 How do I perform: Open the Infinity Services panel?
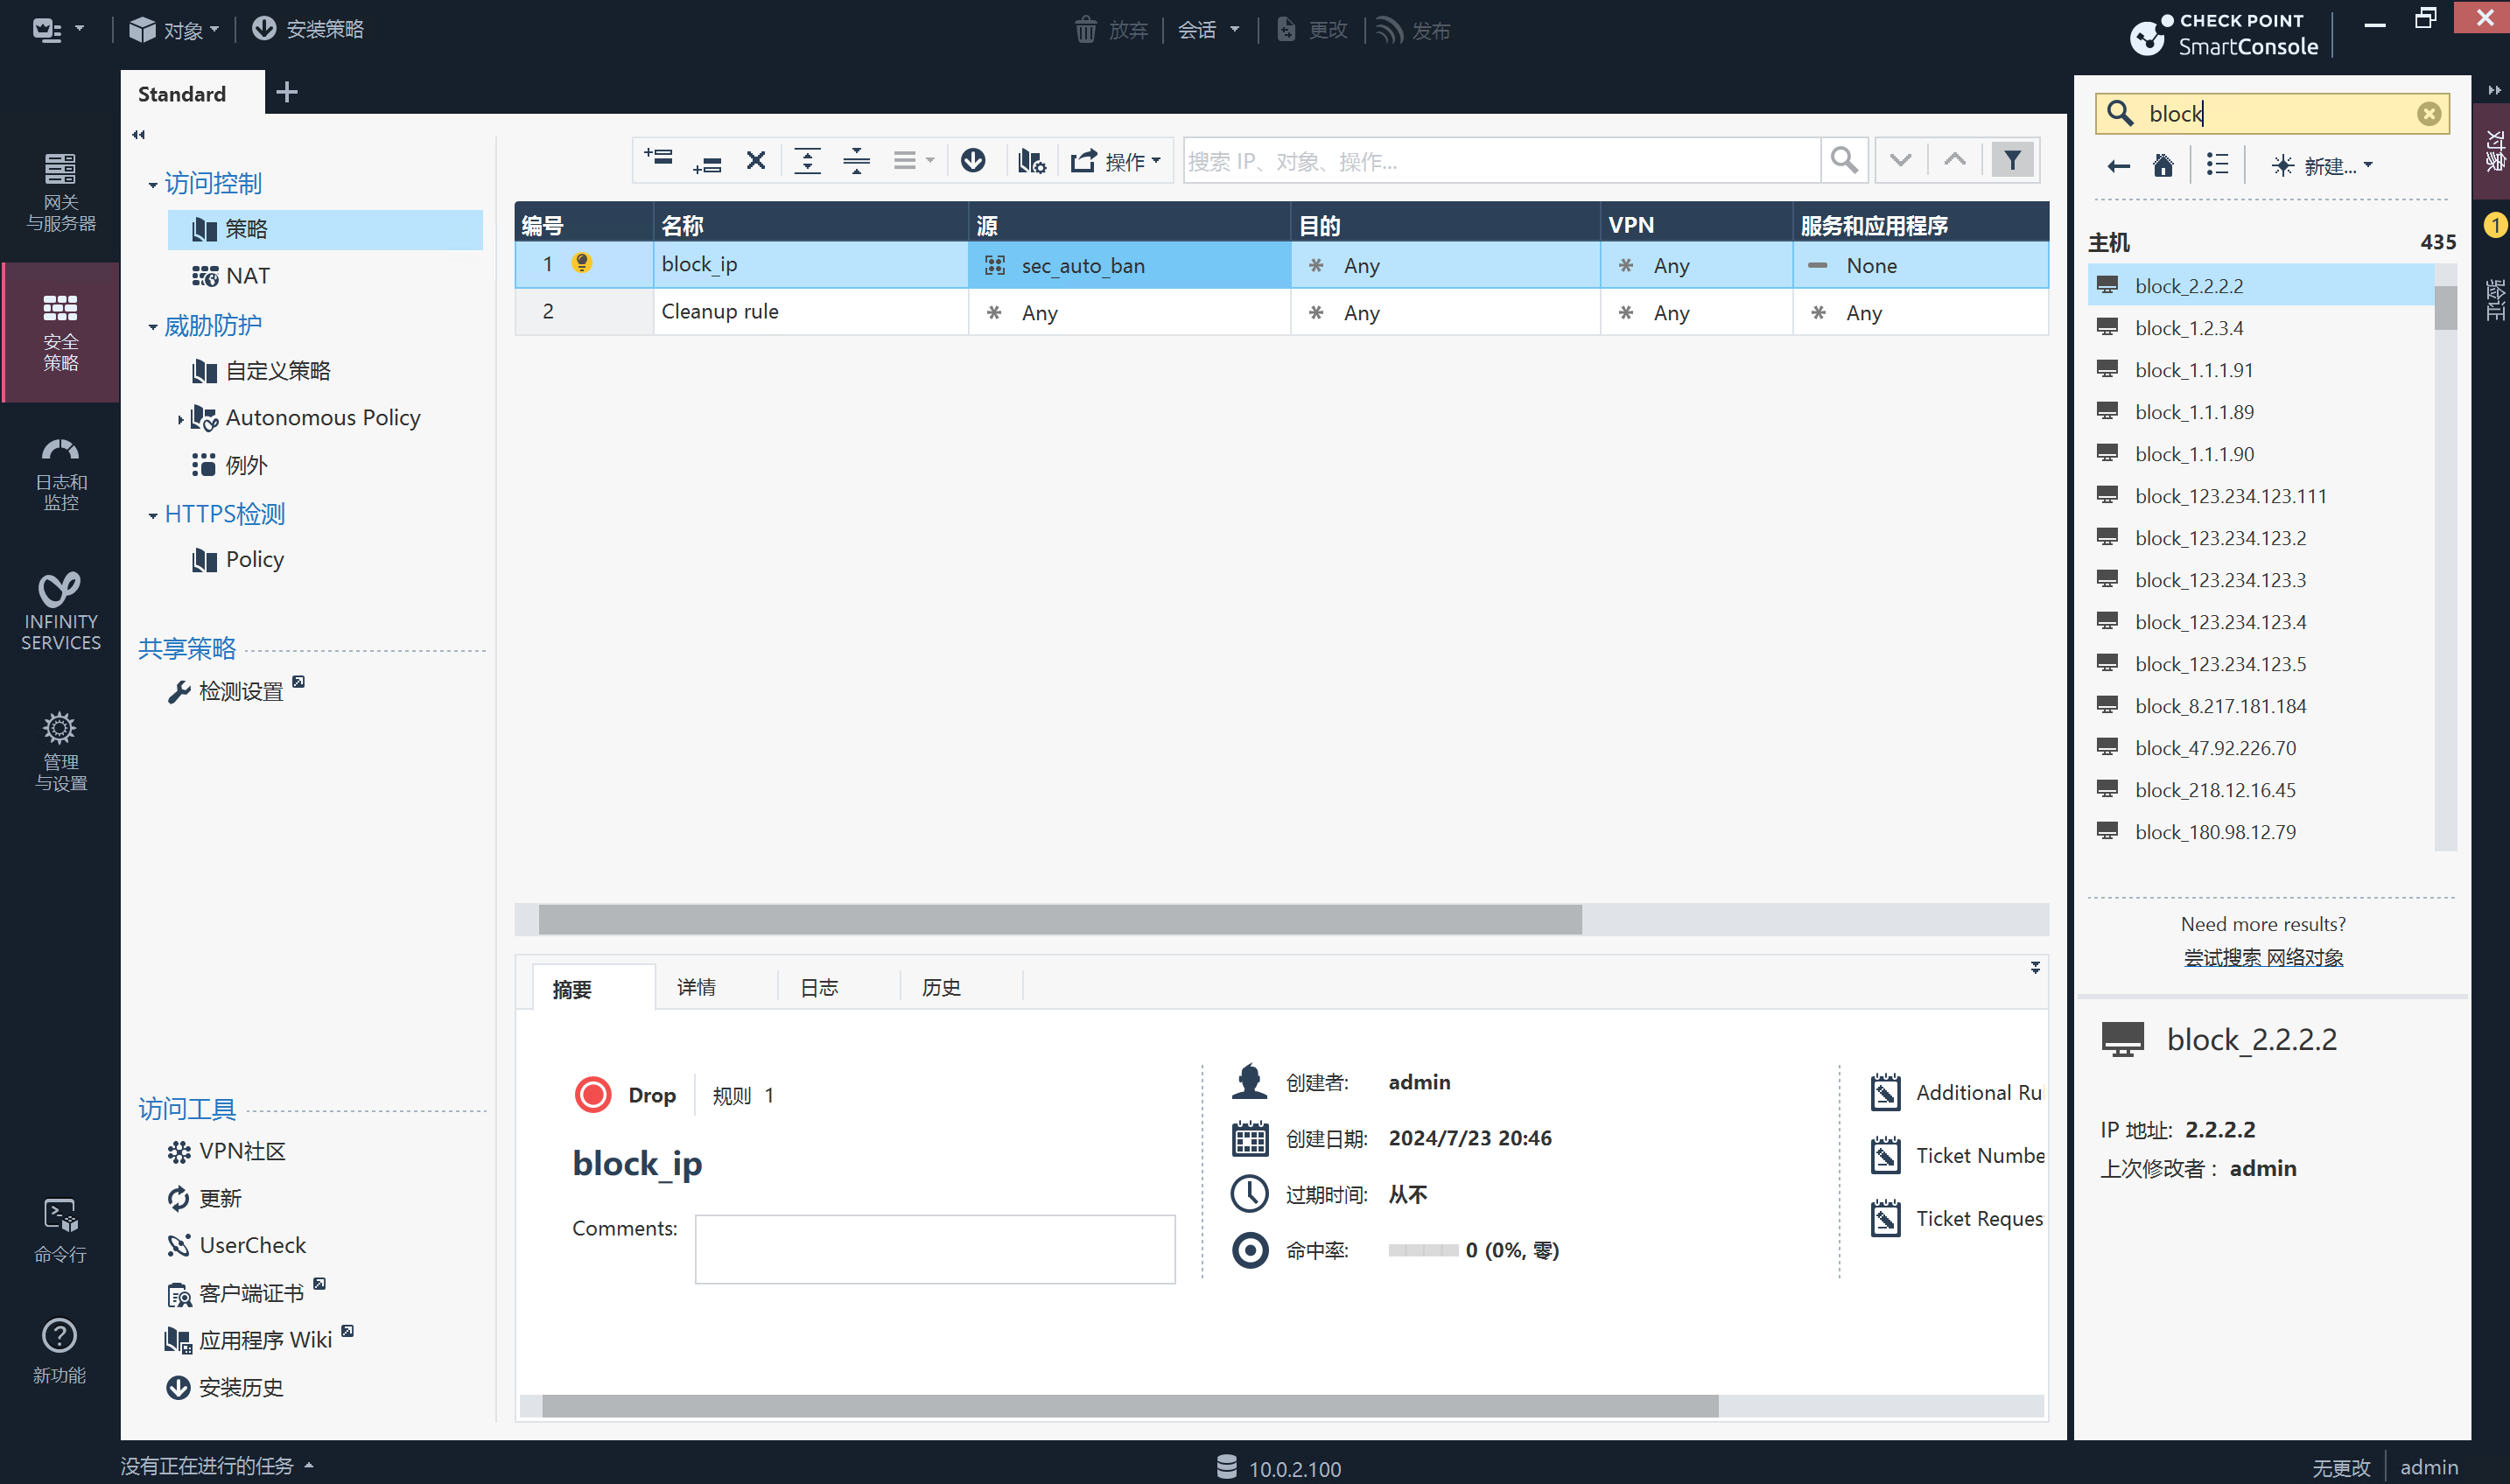(x=60, y=610)
